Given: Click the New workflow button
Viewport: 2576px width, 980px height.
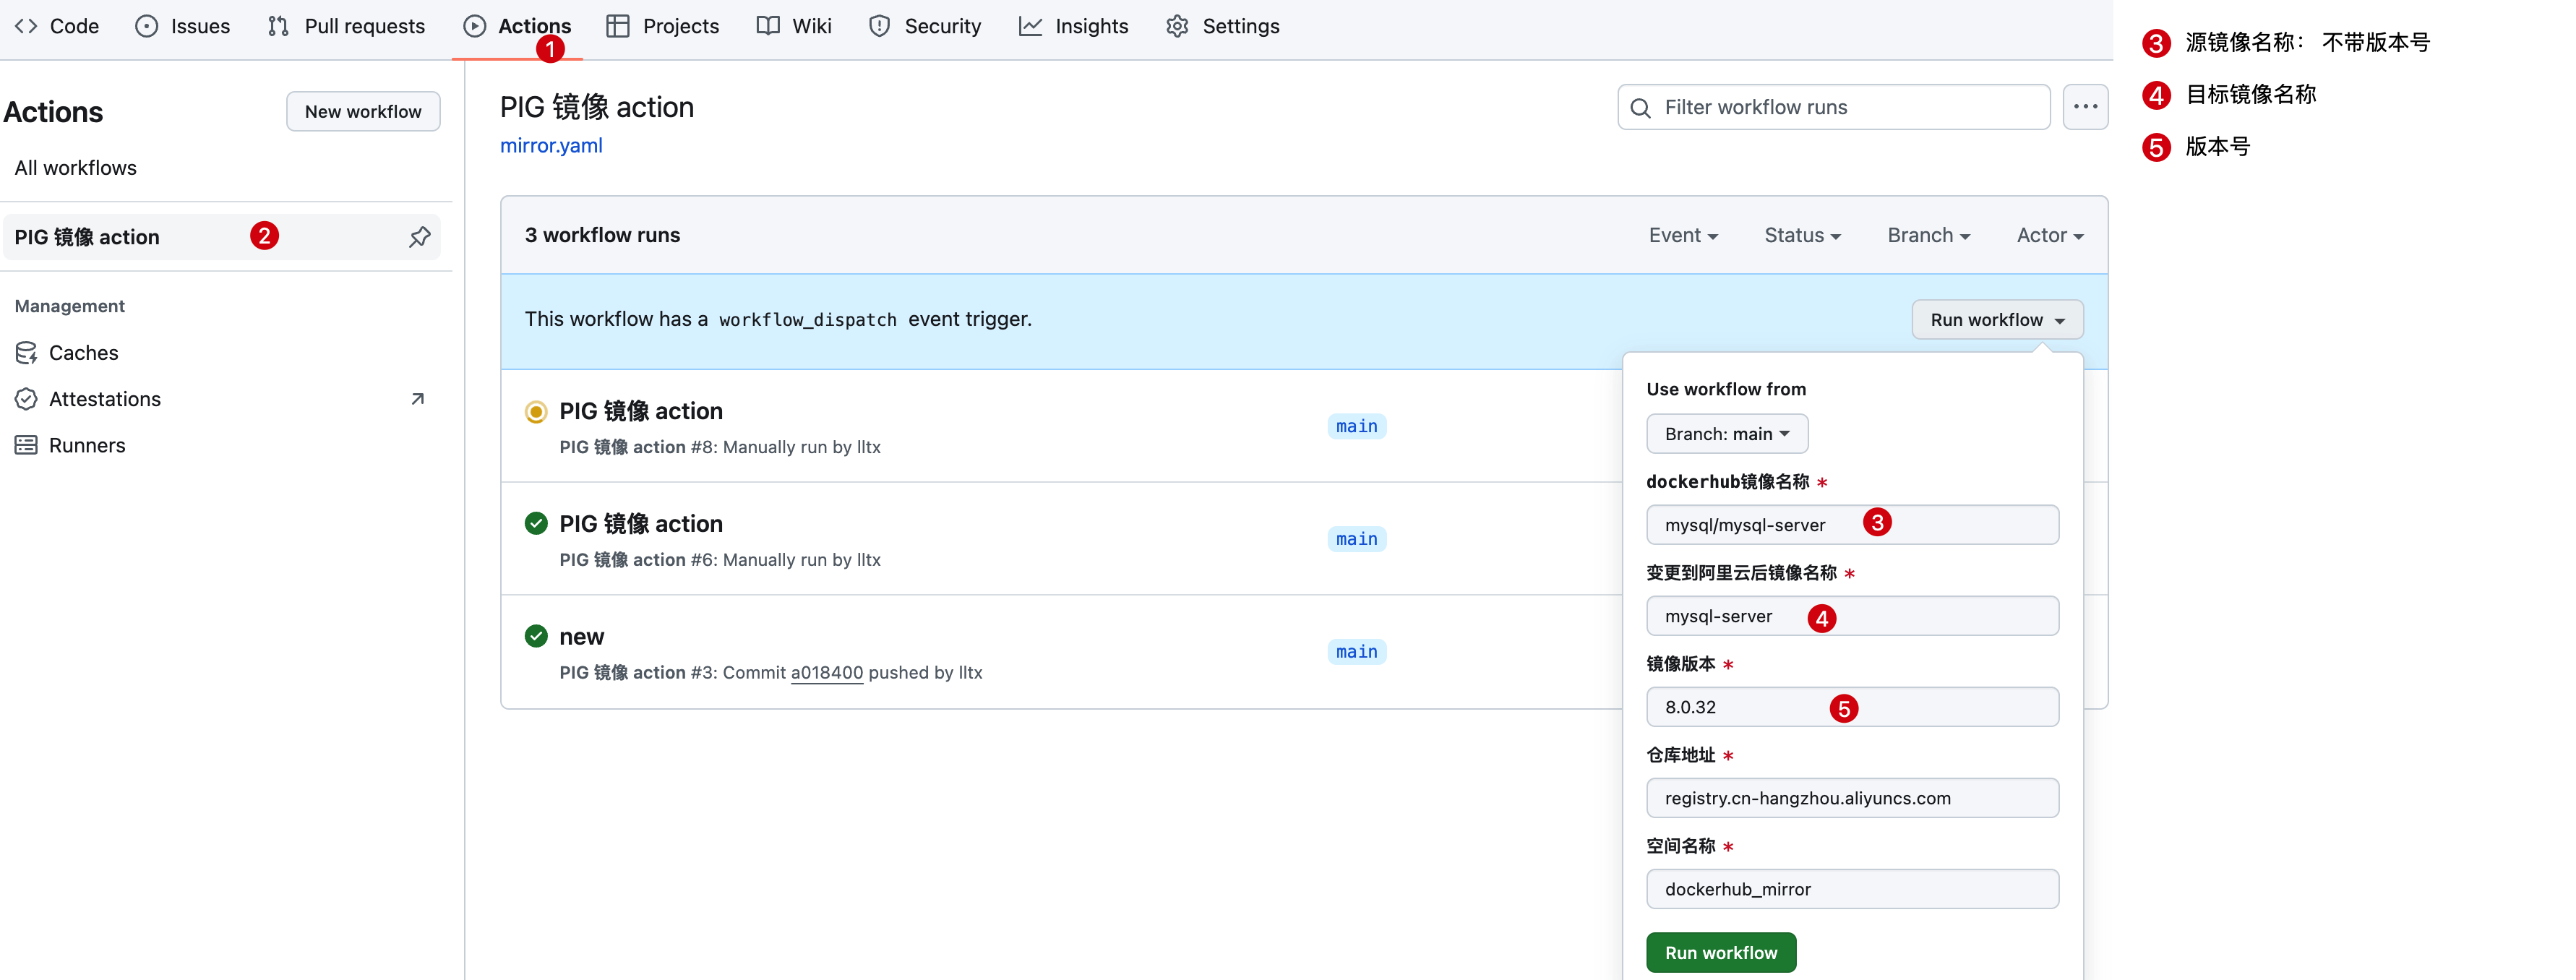Looking at the screenshot, I should click(x=363, y=112).
